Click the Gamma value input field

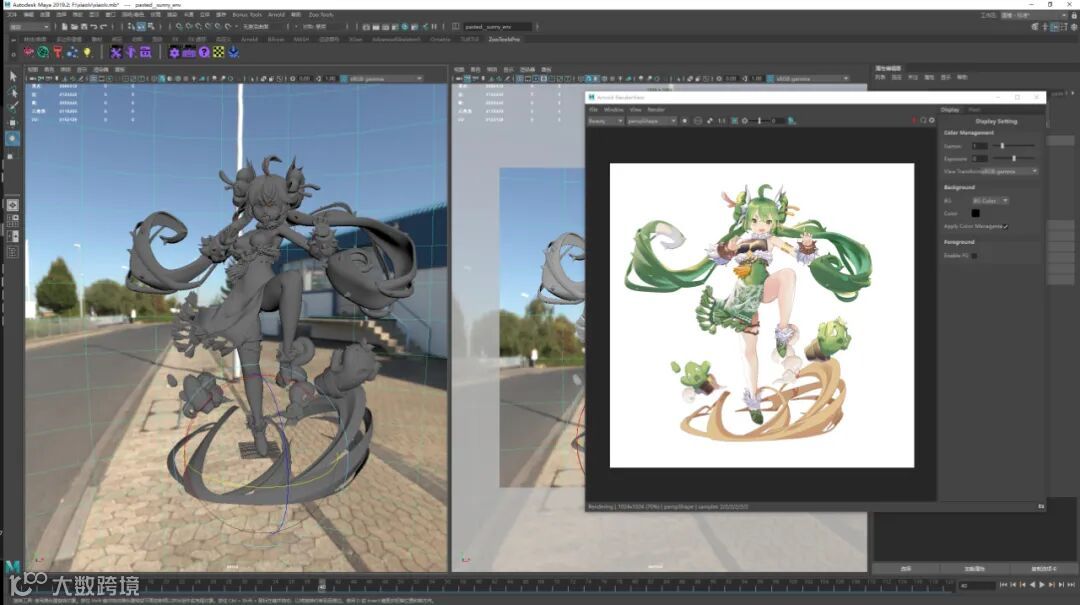[979, 146]
